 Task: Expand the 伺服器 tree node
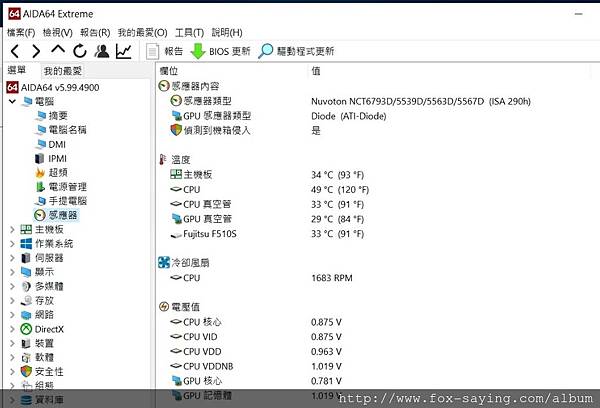[x=12, y=258]
